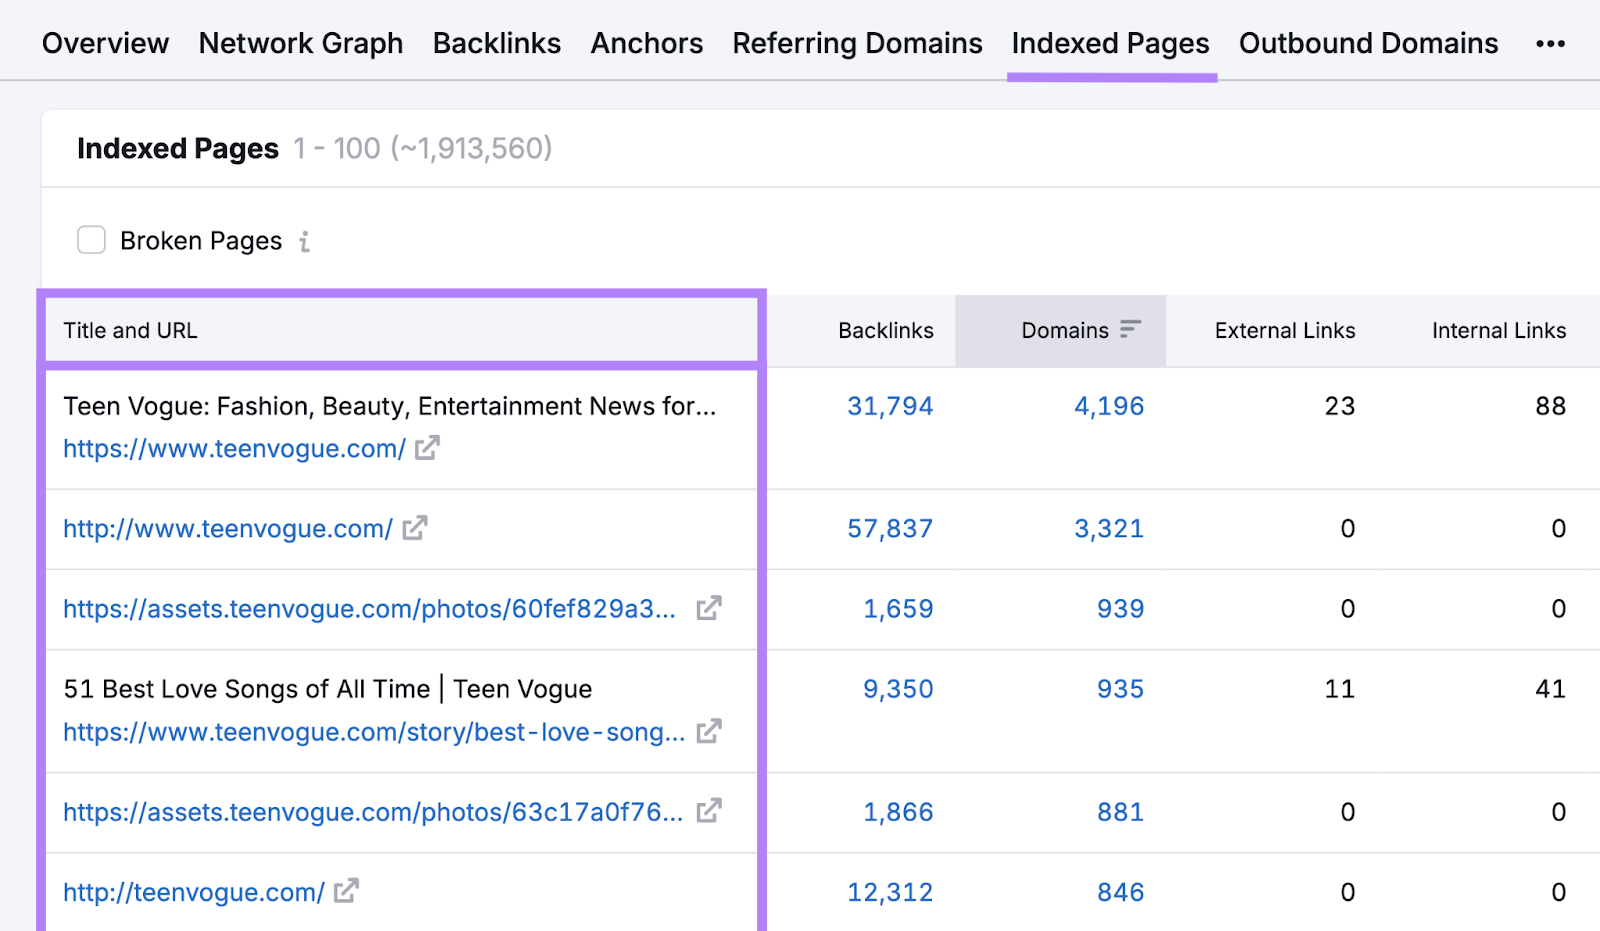The width and height of the screenshot is (1600, 931).
Task: Click internal links value 41
Action: (1551, 689)
